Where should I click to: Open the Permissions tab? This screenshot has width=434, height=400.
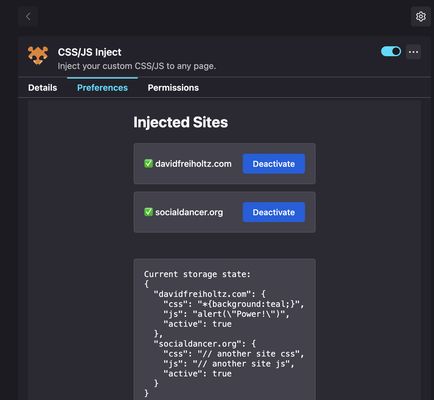[x=173, y=88]
